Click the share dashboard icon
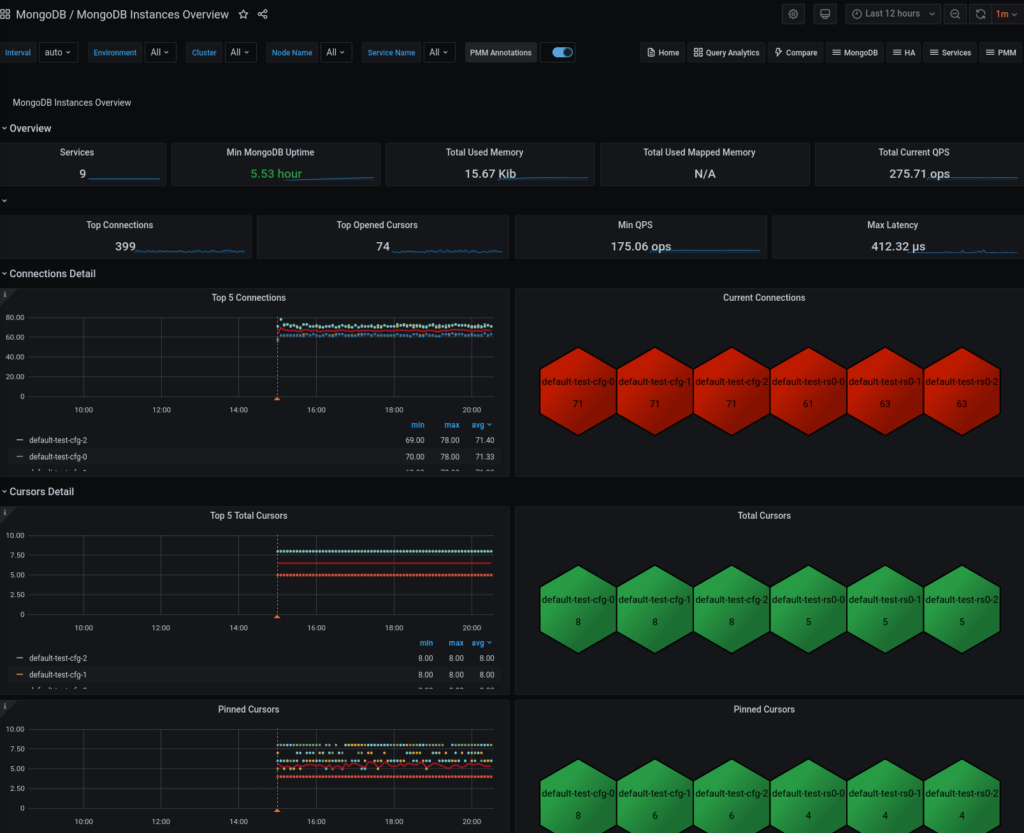The image size is (1024, 833). tap(263, 14)
